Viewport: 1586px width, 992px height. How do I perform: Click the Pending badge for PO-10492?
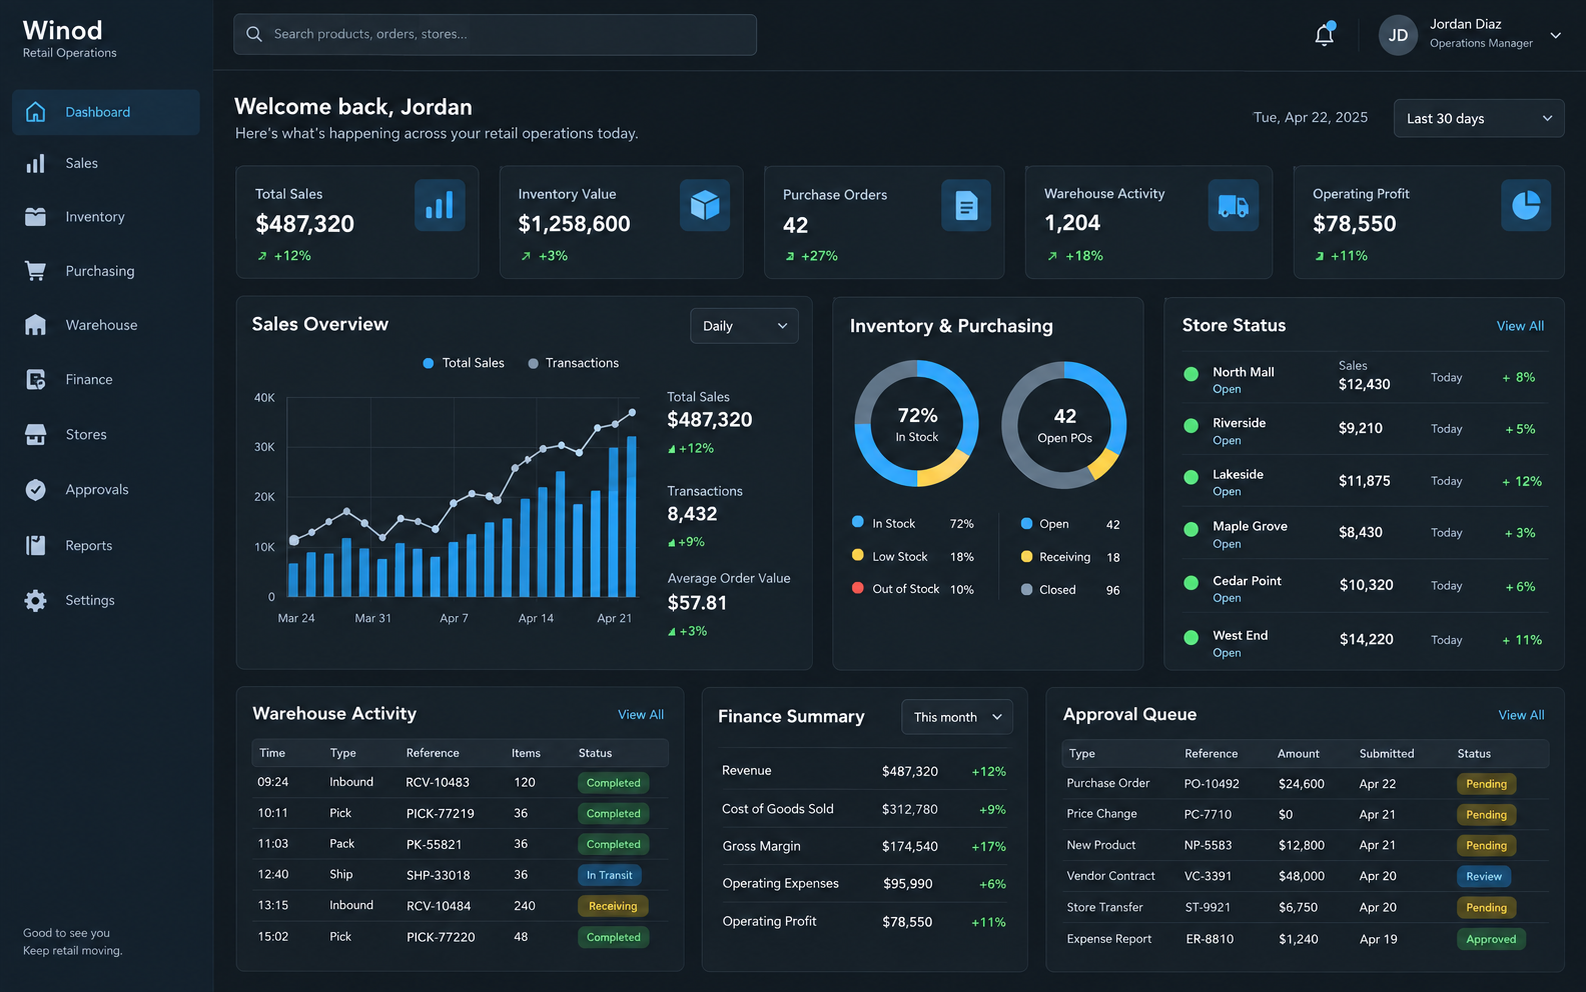[x=1486, y=784]
